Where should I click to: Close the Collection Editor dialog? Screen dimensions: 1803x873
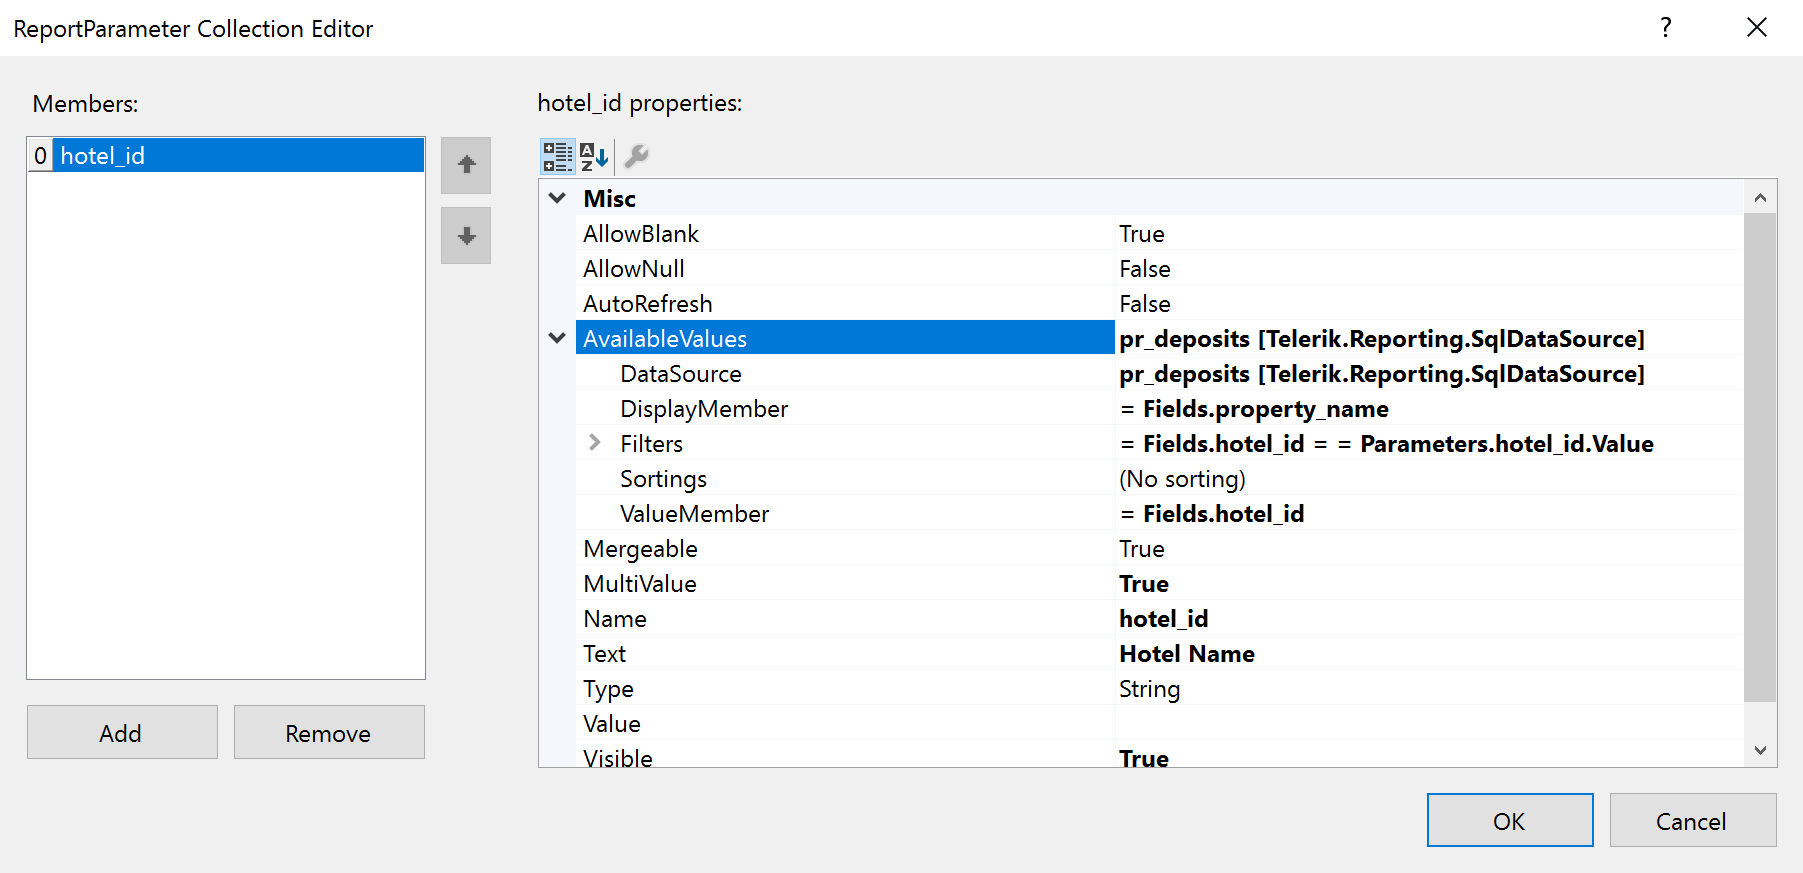1756,28
